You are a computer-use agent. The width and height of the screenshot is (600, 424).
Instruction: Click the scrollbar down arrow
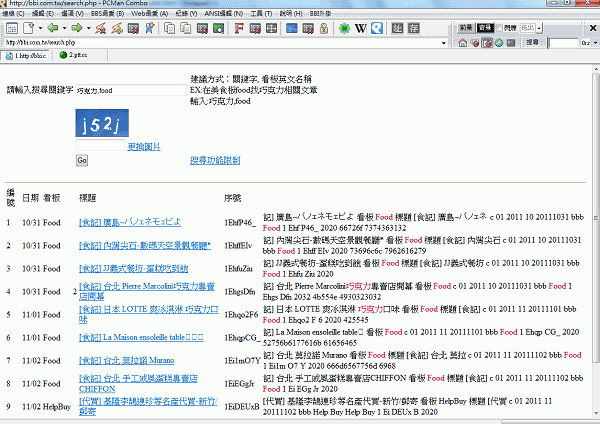point(596,413)
